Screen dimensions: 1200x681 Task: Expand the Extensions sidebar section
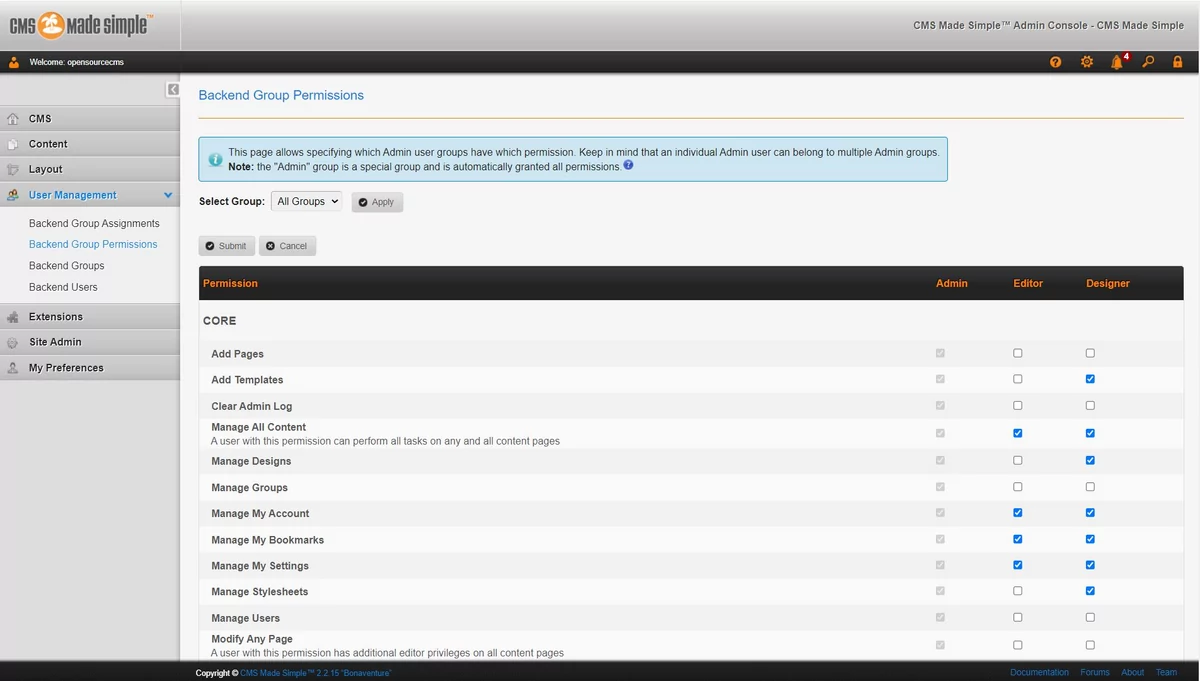point(90,317)
